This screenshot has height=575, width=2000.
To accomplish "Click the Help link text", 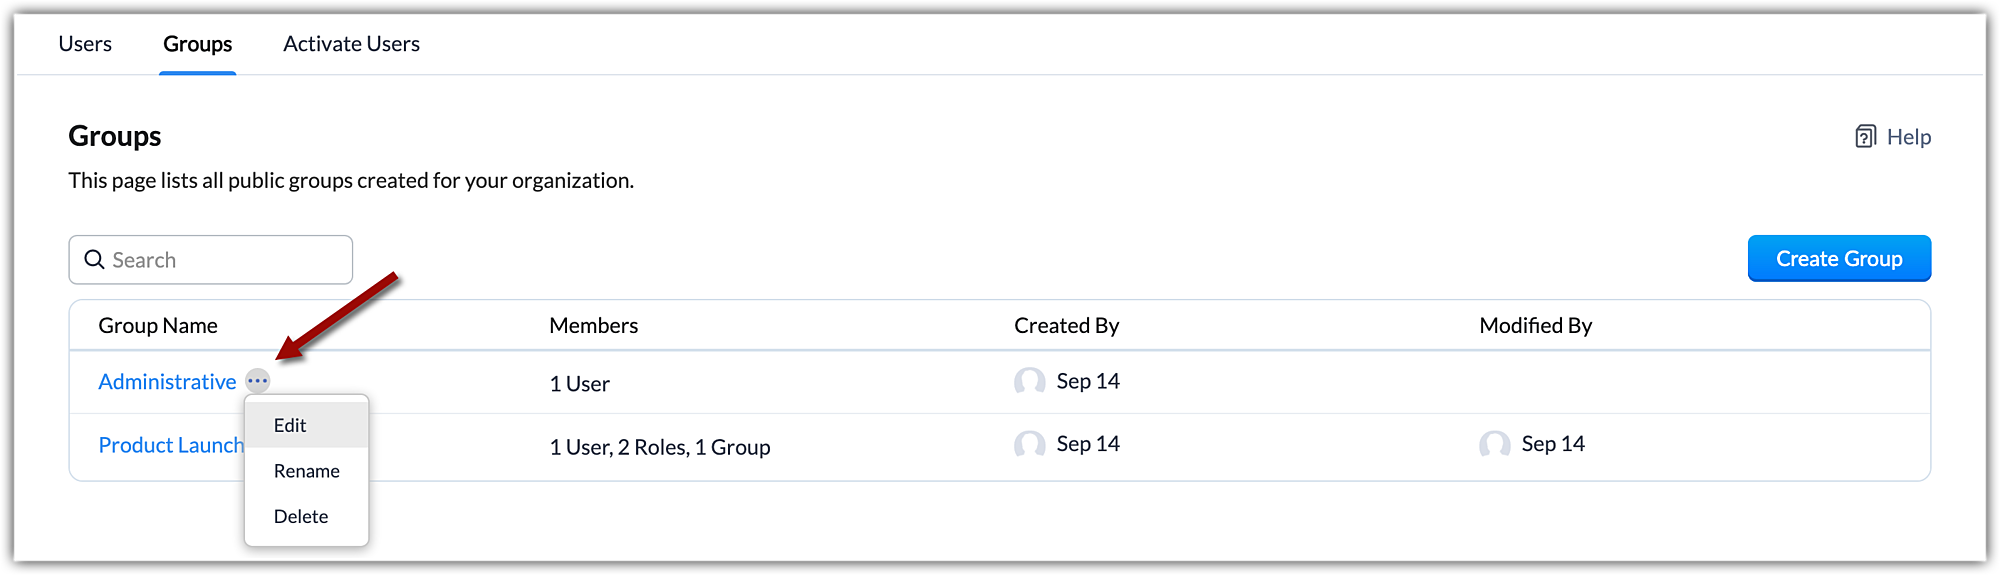I will [1908, 137].
